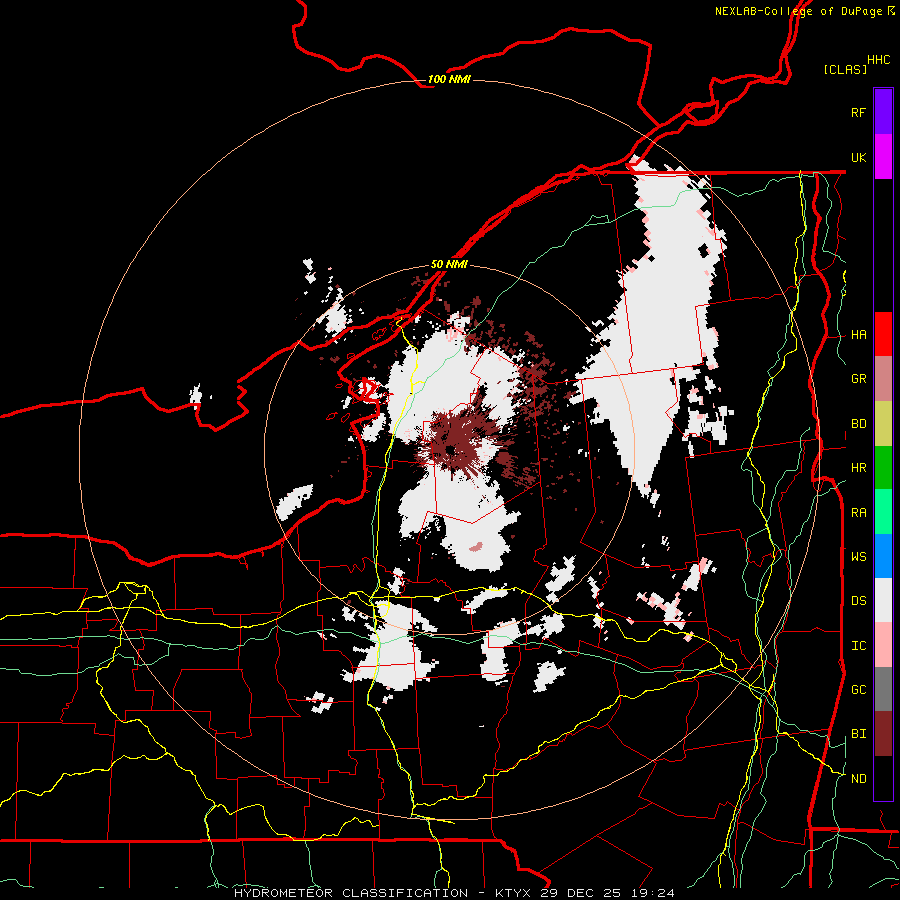Click the "IC" legend label
Image resolution: width=900 pixels, height=900 pixels.
coord(858,646)
